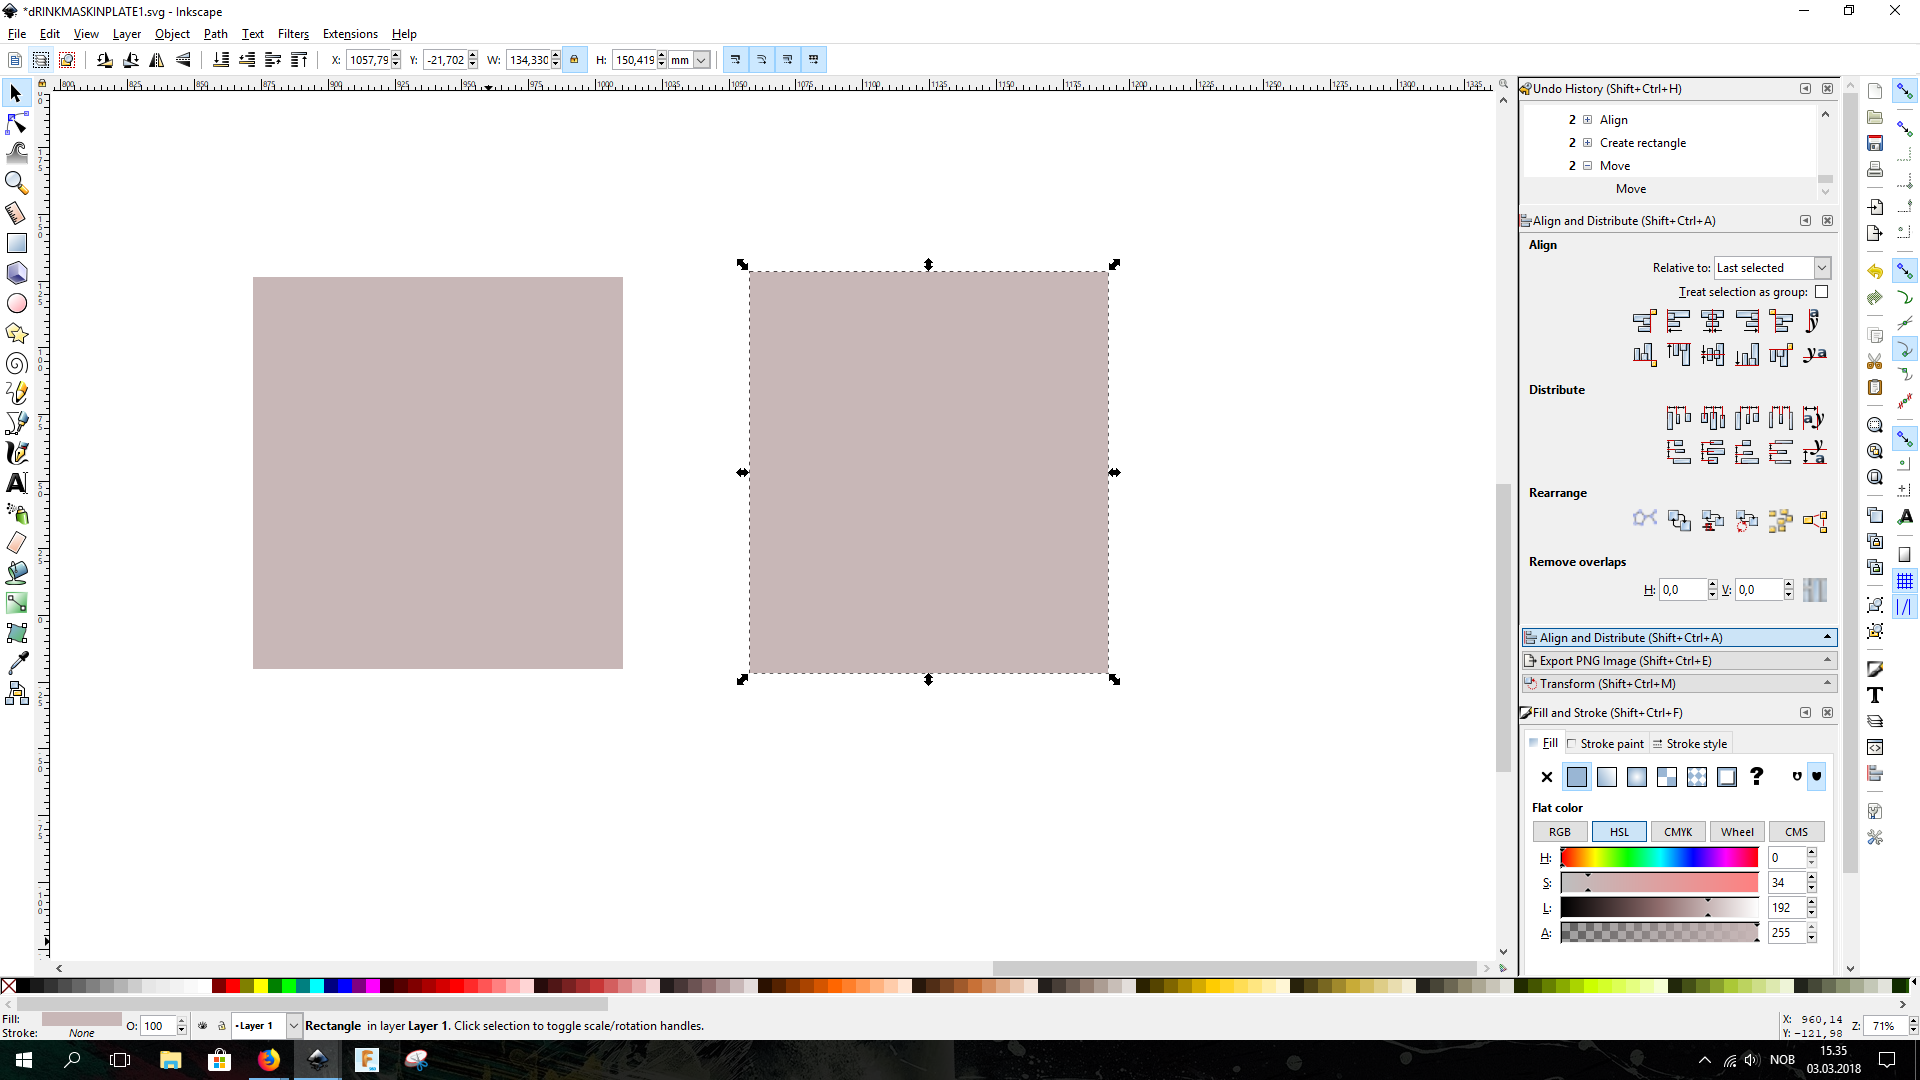Select the Node edit tool
The image size is (1920, 1080).
[x=16, y=123]
